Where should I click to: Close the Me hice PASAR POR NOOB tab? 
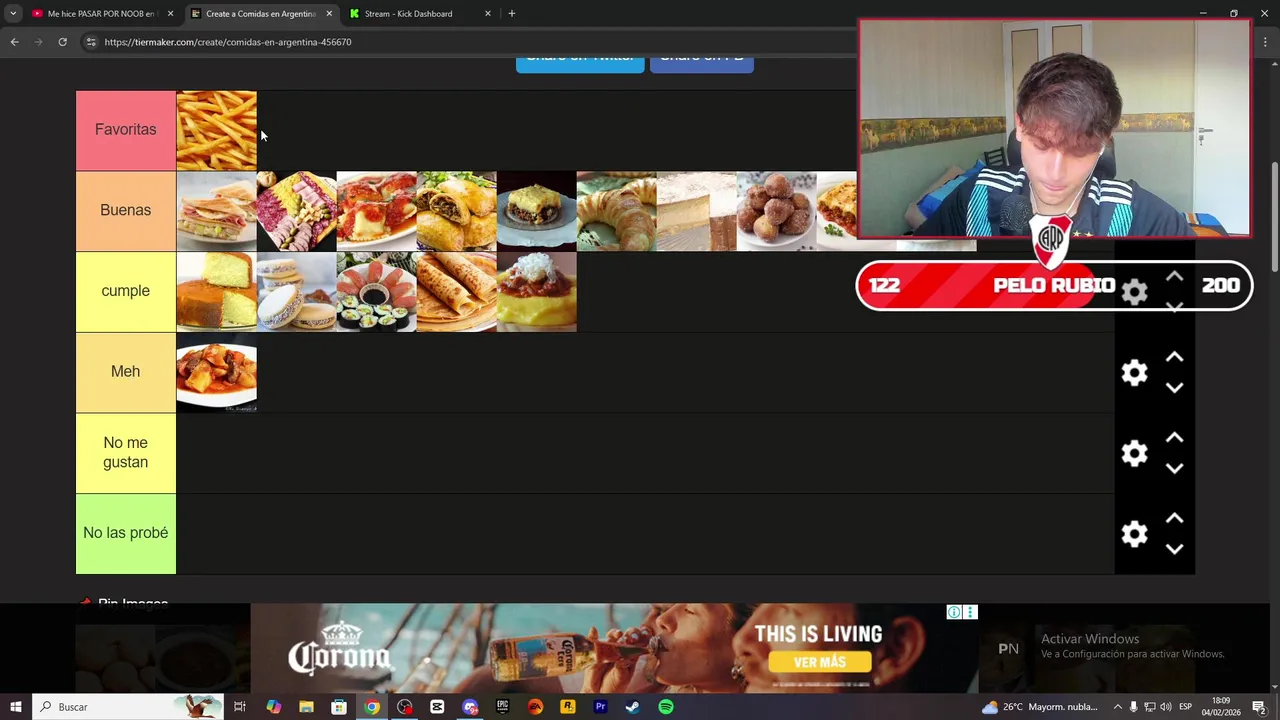pyautogui.click(x=170, y=14)
